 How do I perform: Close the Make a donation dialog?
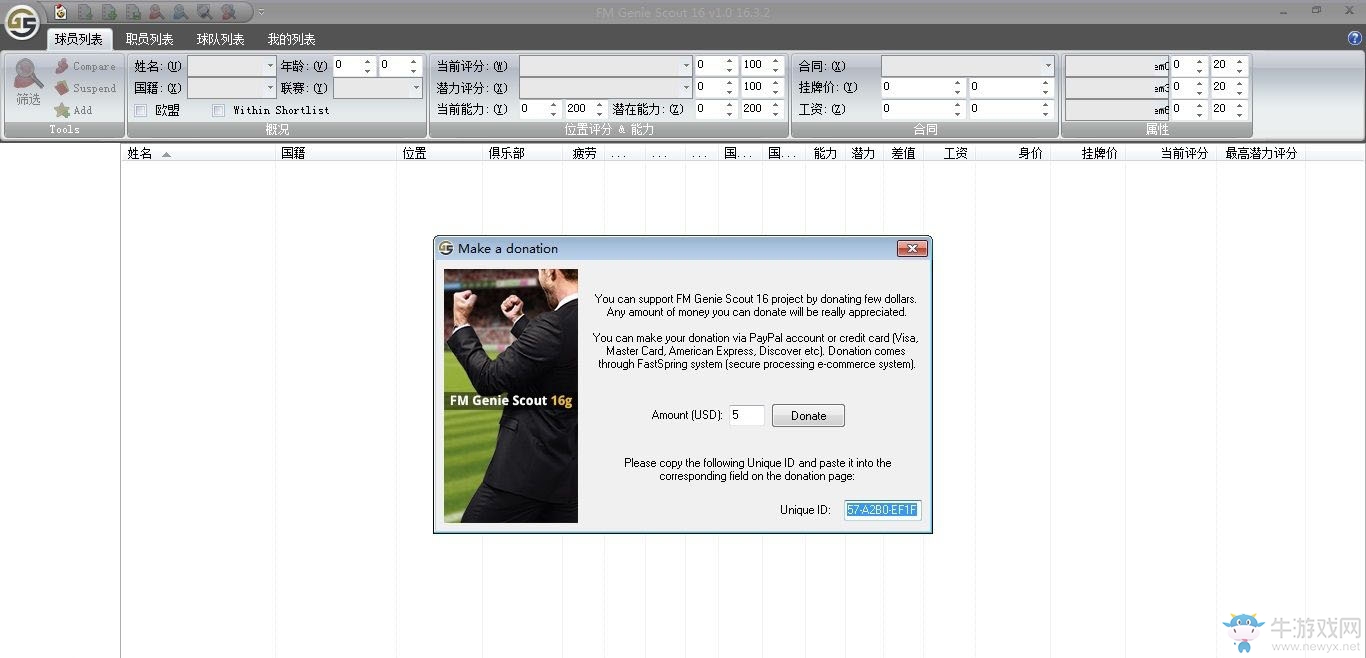(911, 249)
